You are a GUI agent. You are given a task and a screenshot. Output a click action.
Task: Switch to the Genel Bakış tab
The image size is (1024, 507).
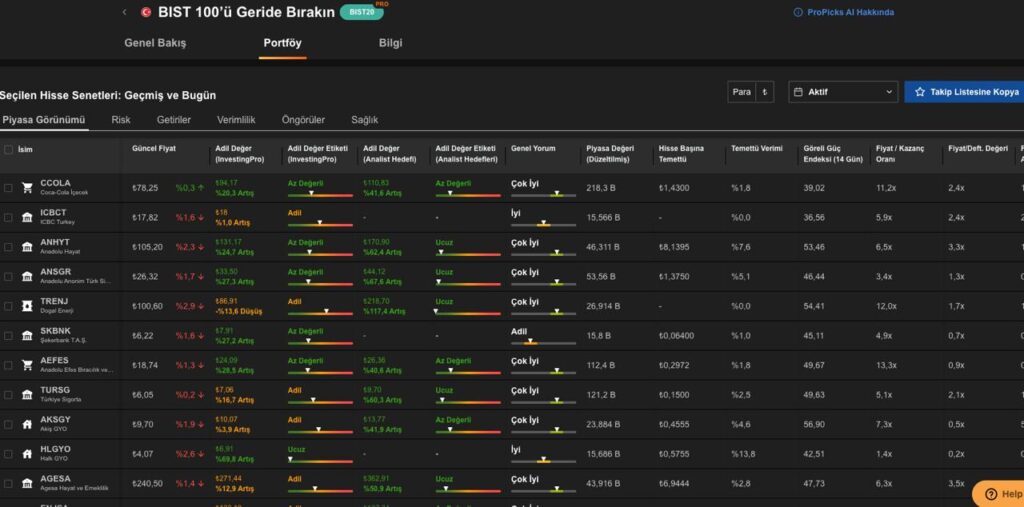[155, 43]
